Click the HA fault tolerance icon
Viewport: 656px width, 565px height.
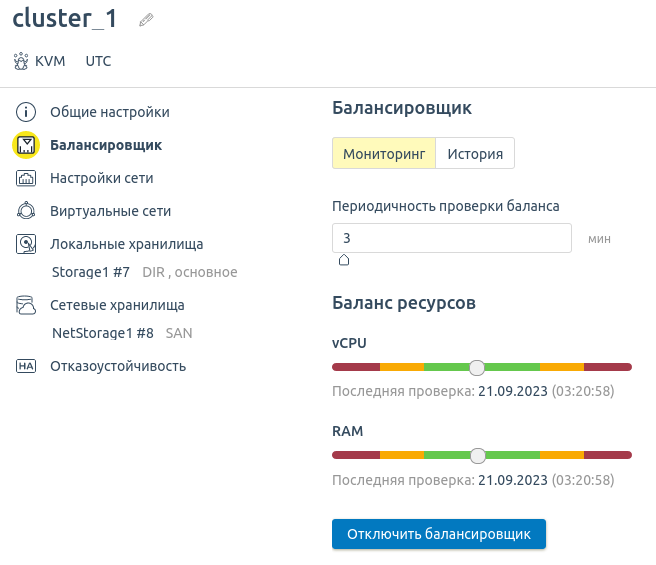[x=26, y=366]
